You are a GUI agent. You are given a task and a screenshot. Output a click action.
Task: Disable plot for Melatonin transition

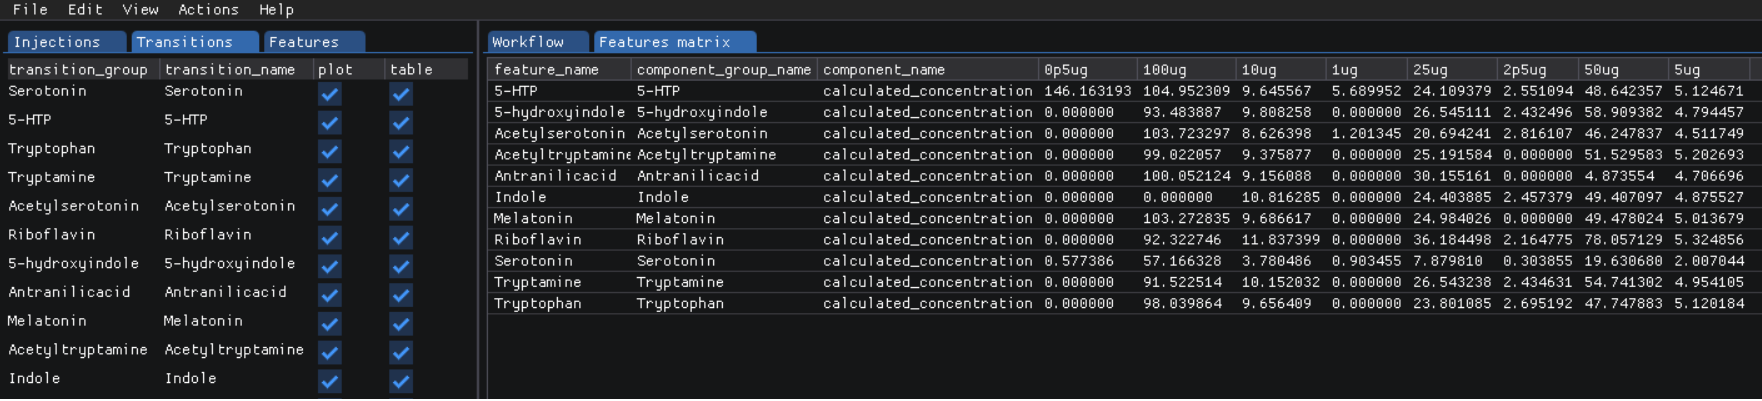[x=330, y=324]
